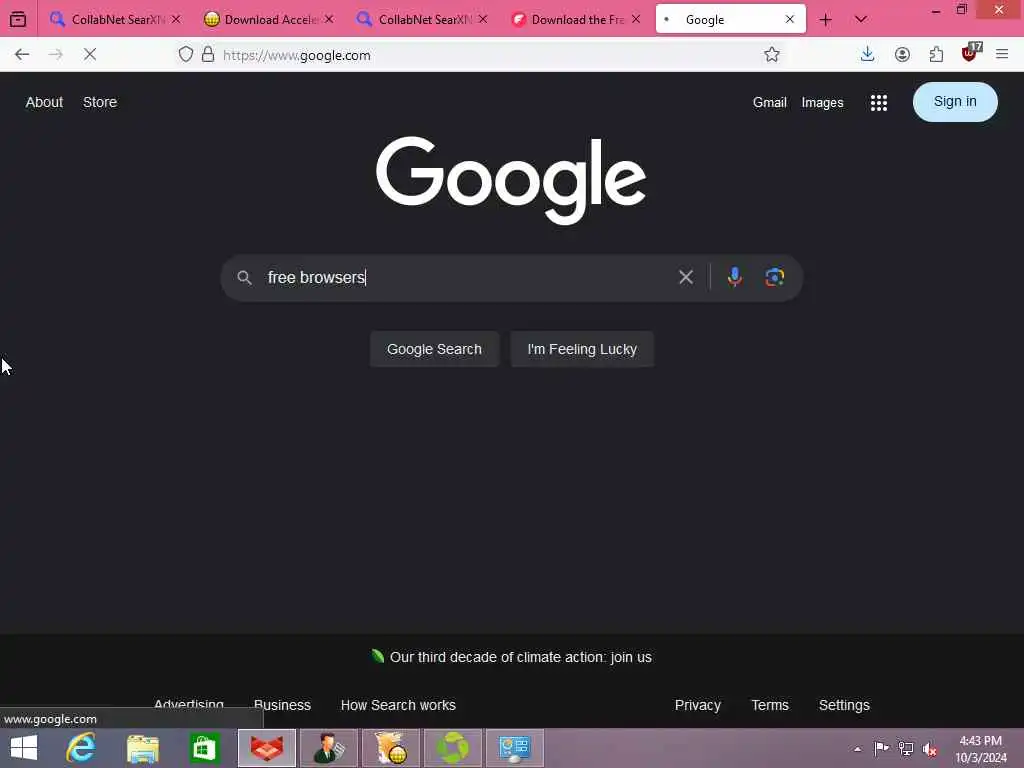Open the extensions puzzle icon
The height and width of the screenshot is (768, 1024).
(936, 55)
